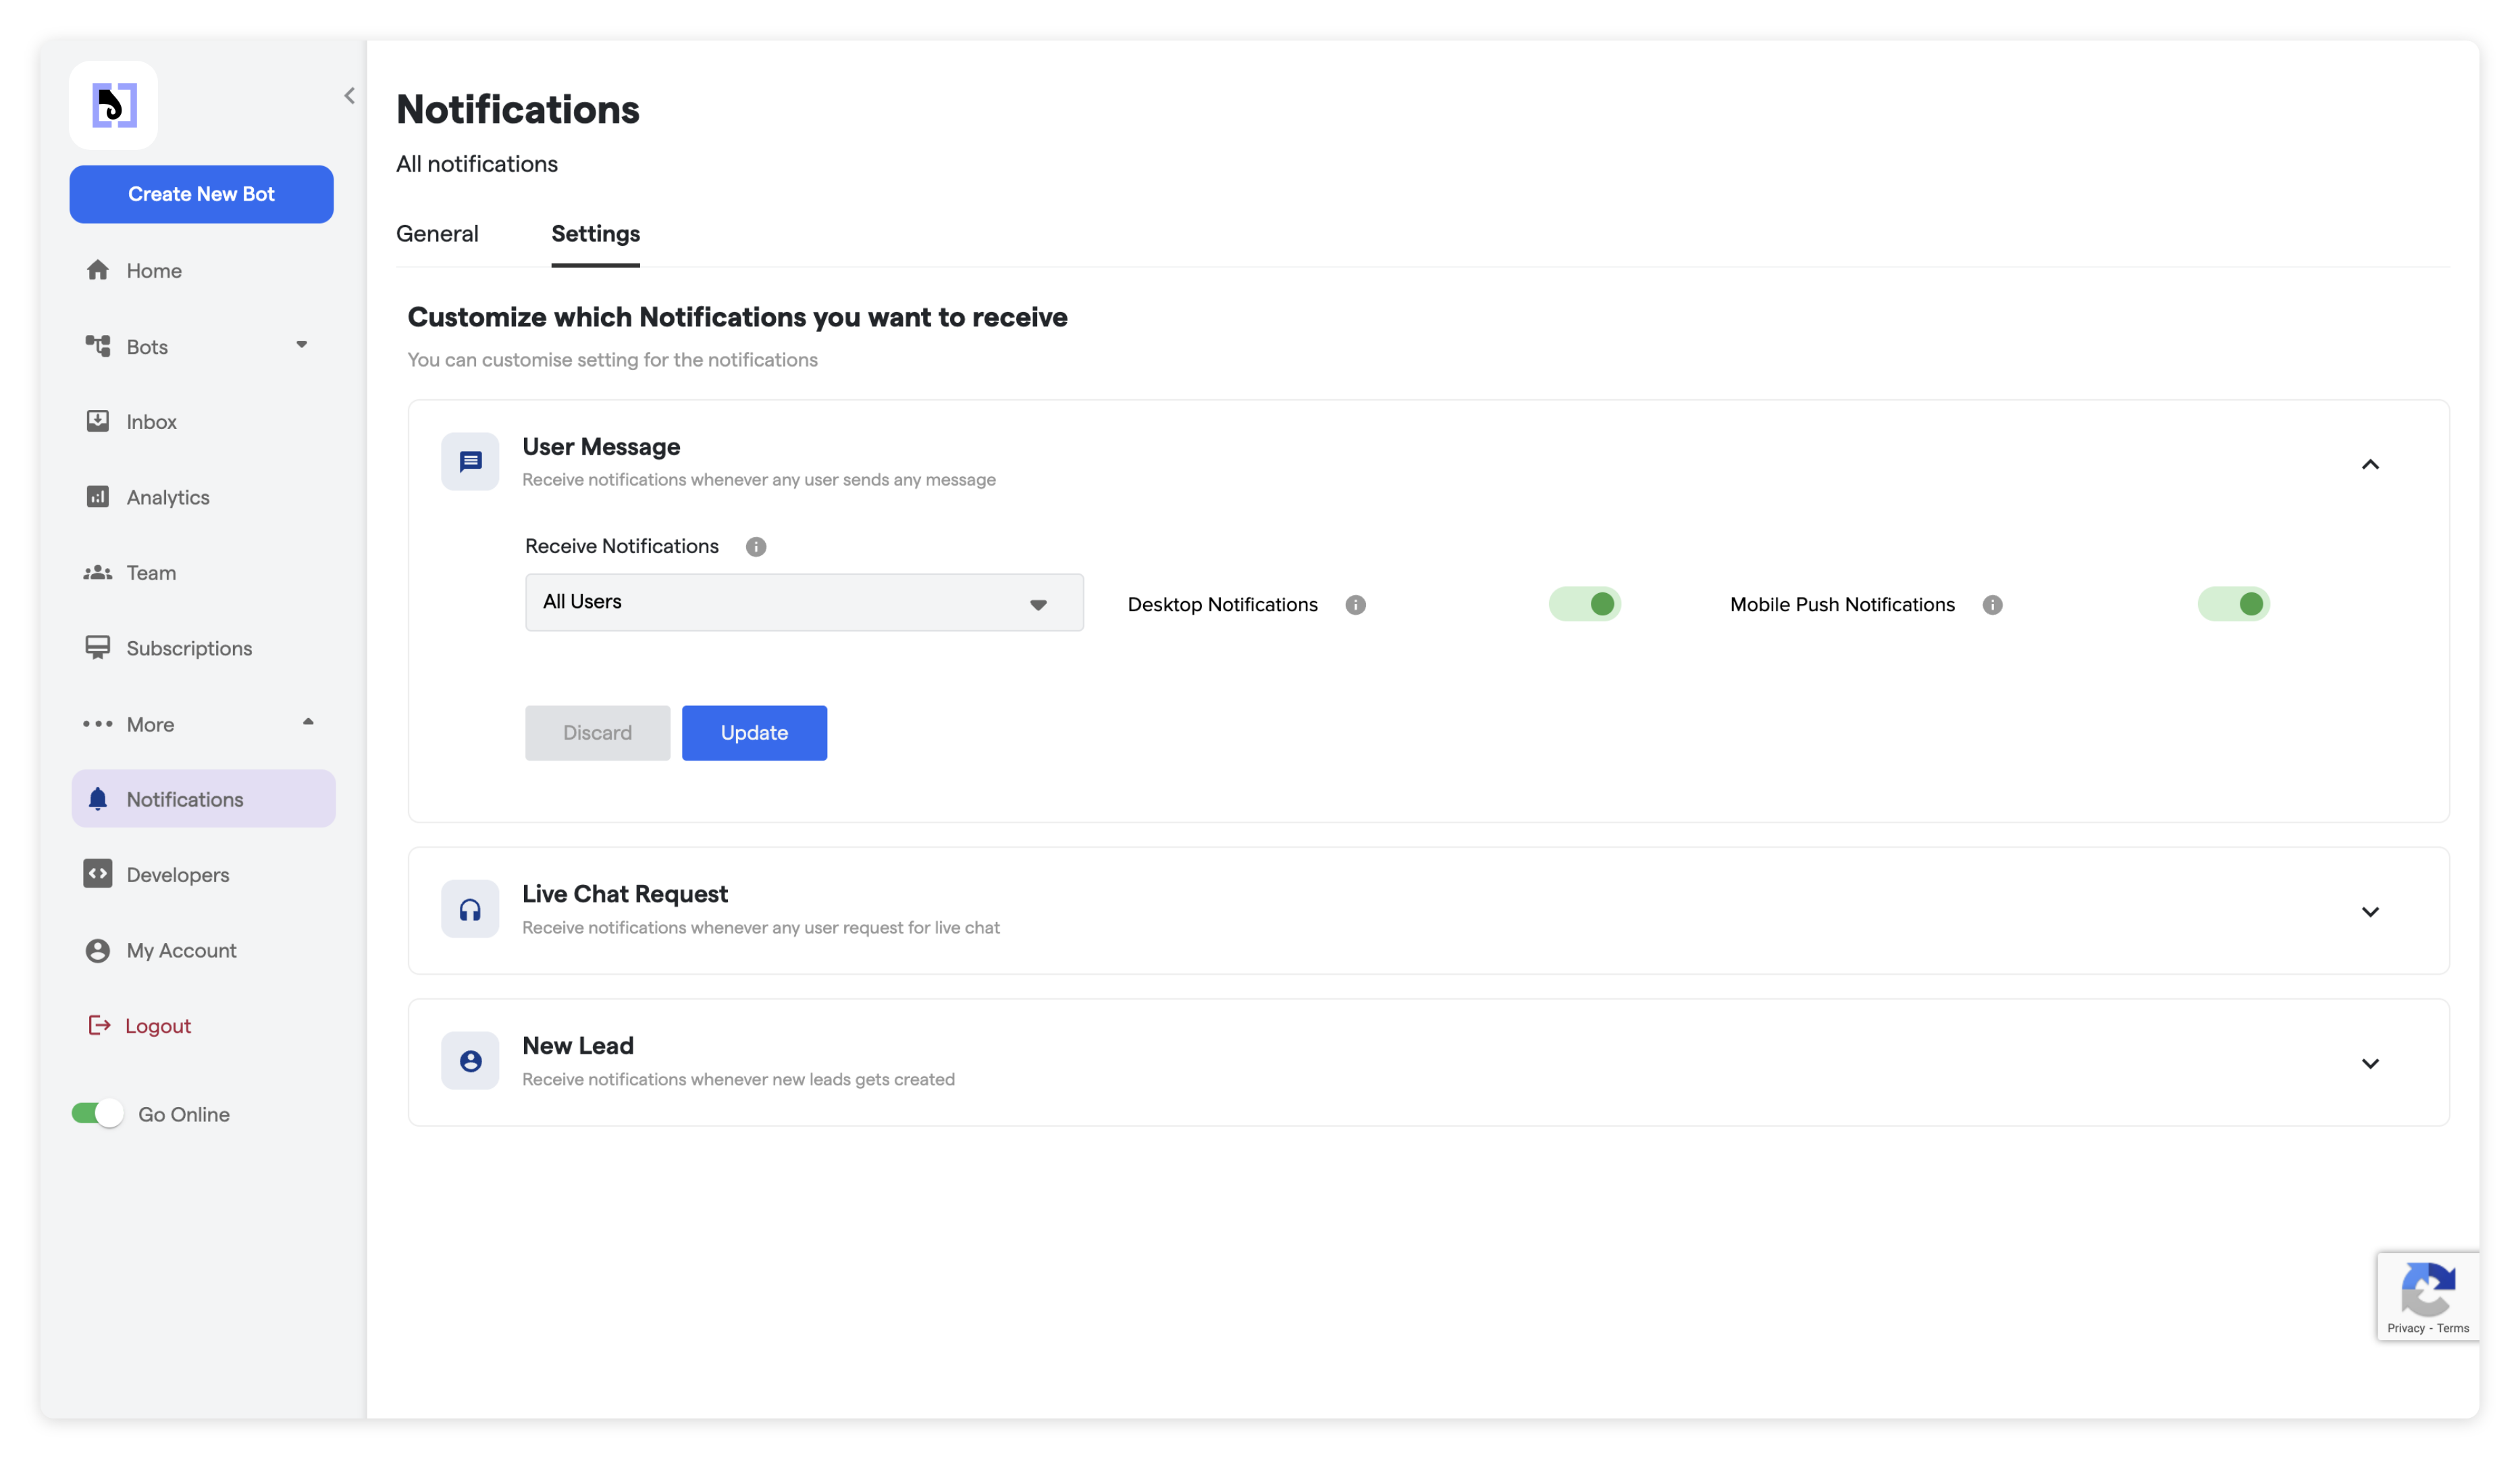Click info icon beside Receive Notifications
Image resolution: width=2520 pixels, height=1459 pixels.
756,546
